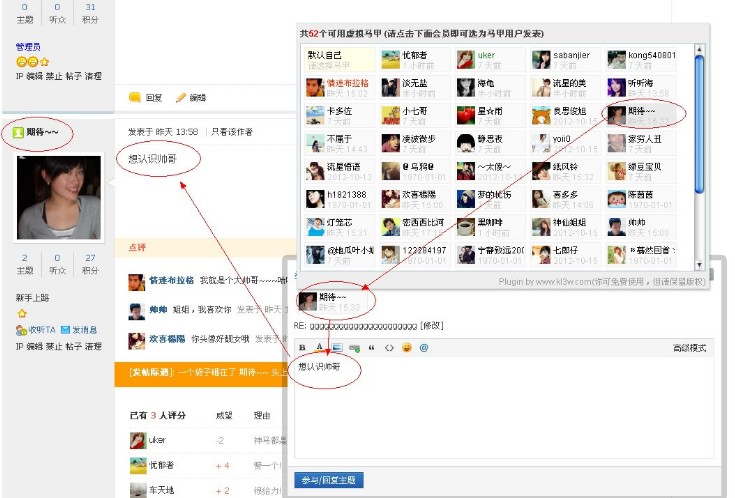The width and height of the screenshot is (735, 498).
Task: Click the Bold formatting icon in editor
Action: point(302,348)
